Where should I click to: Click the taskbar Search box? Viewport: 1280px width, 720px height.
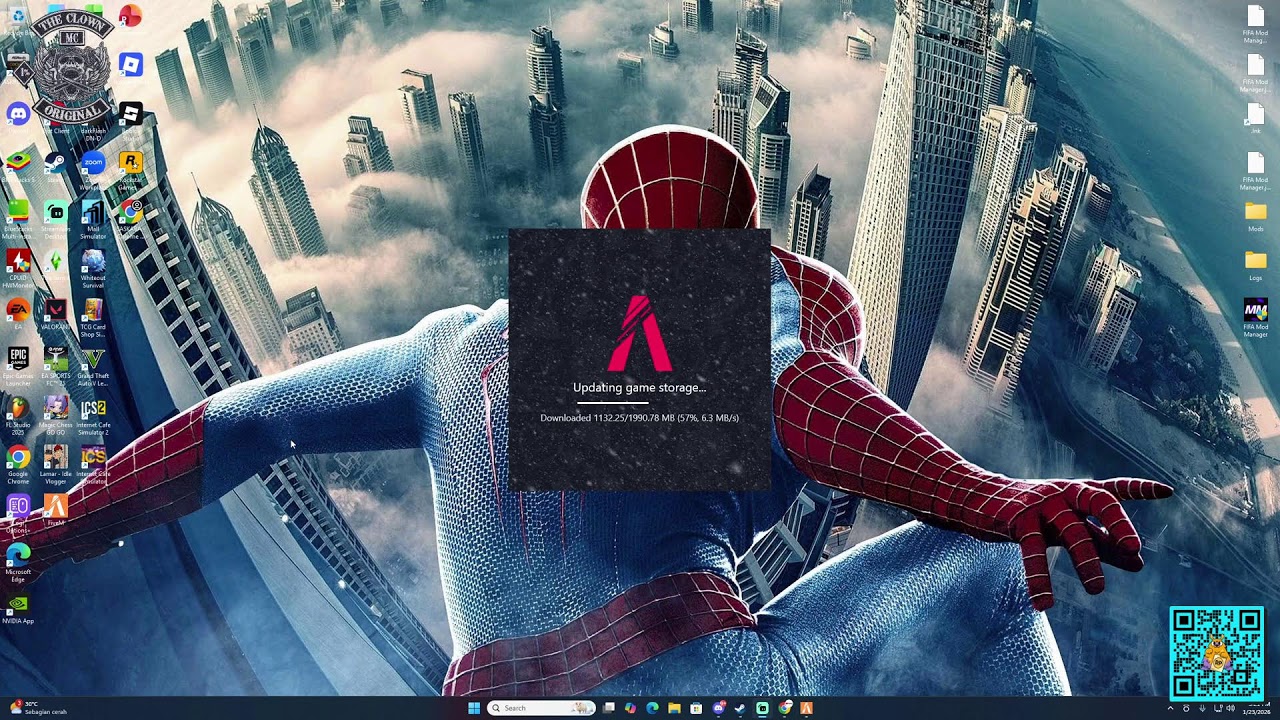click(540, 708)
